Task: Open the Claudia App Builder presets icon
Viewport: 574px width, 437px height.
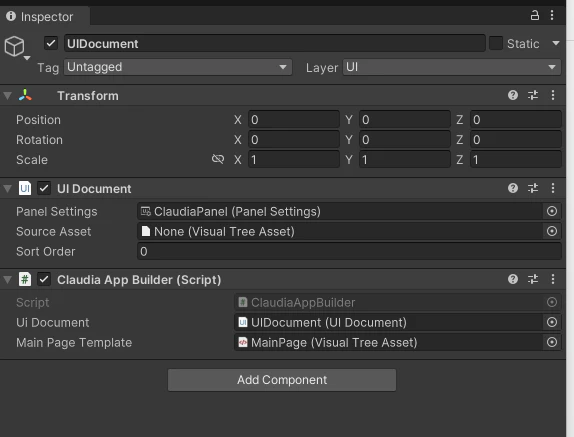Action: pos(533,279)
